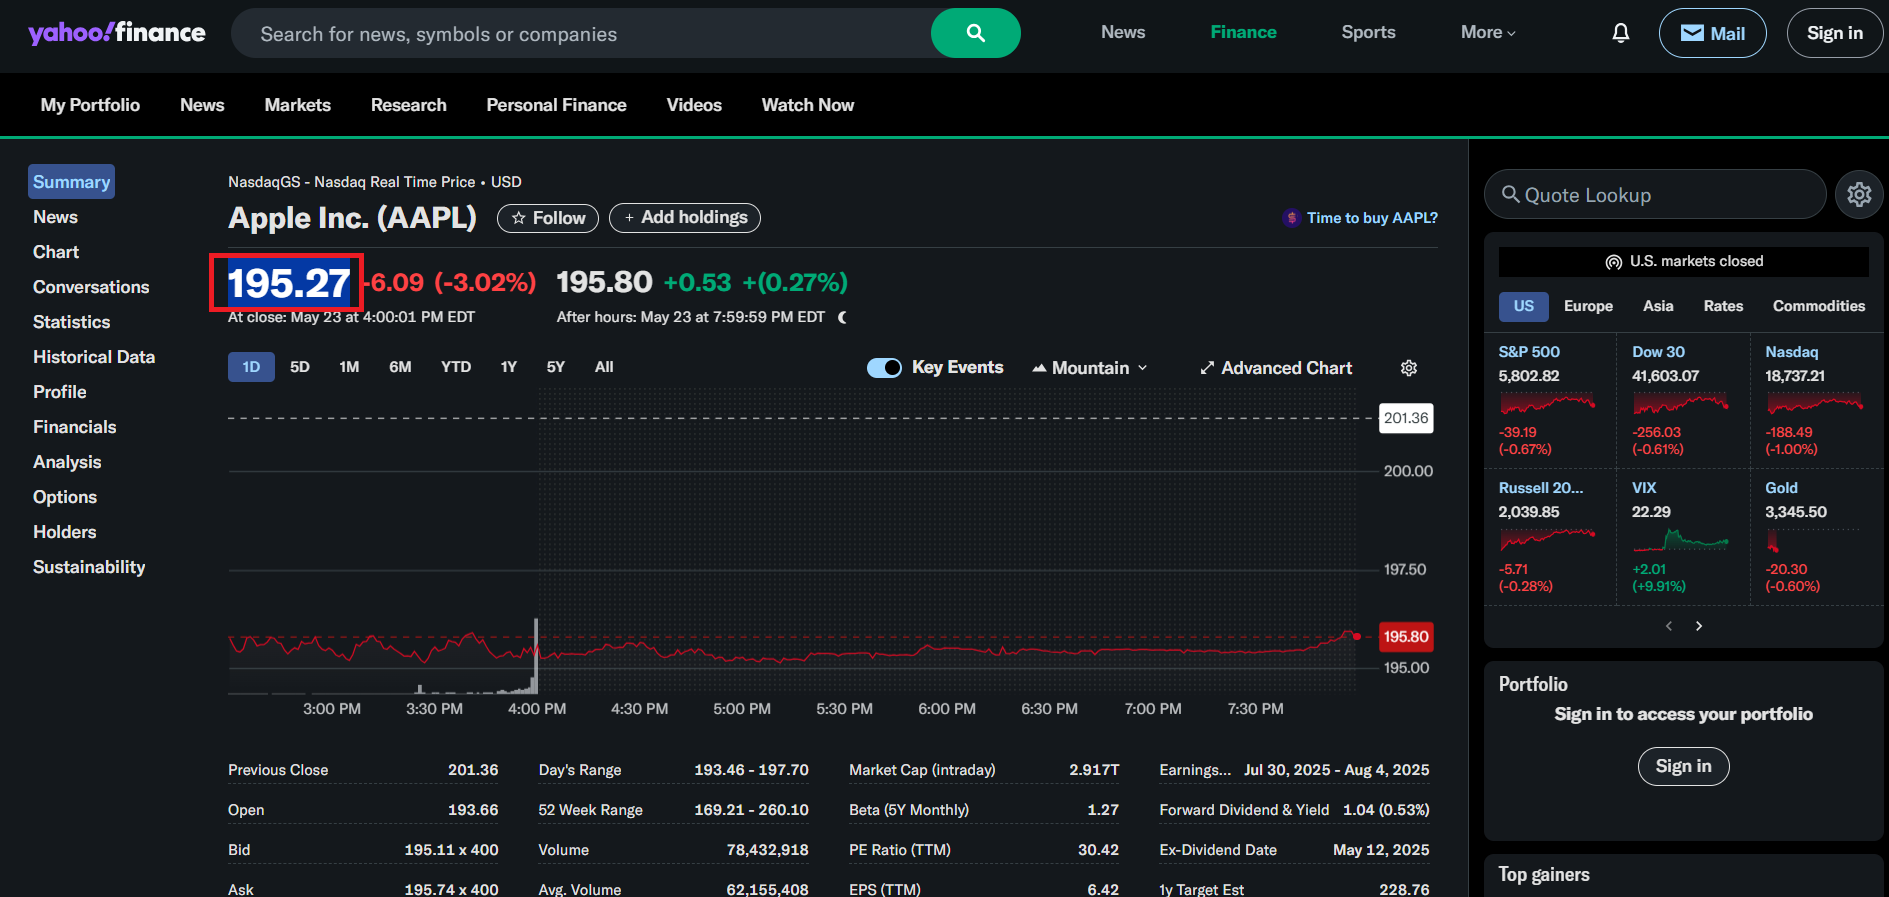The height and width of the screenshot is (897, 1889).
Task: Click Sign in button in header
Action: point(1835,33)
